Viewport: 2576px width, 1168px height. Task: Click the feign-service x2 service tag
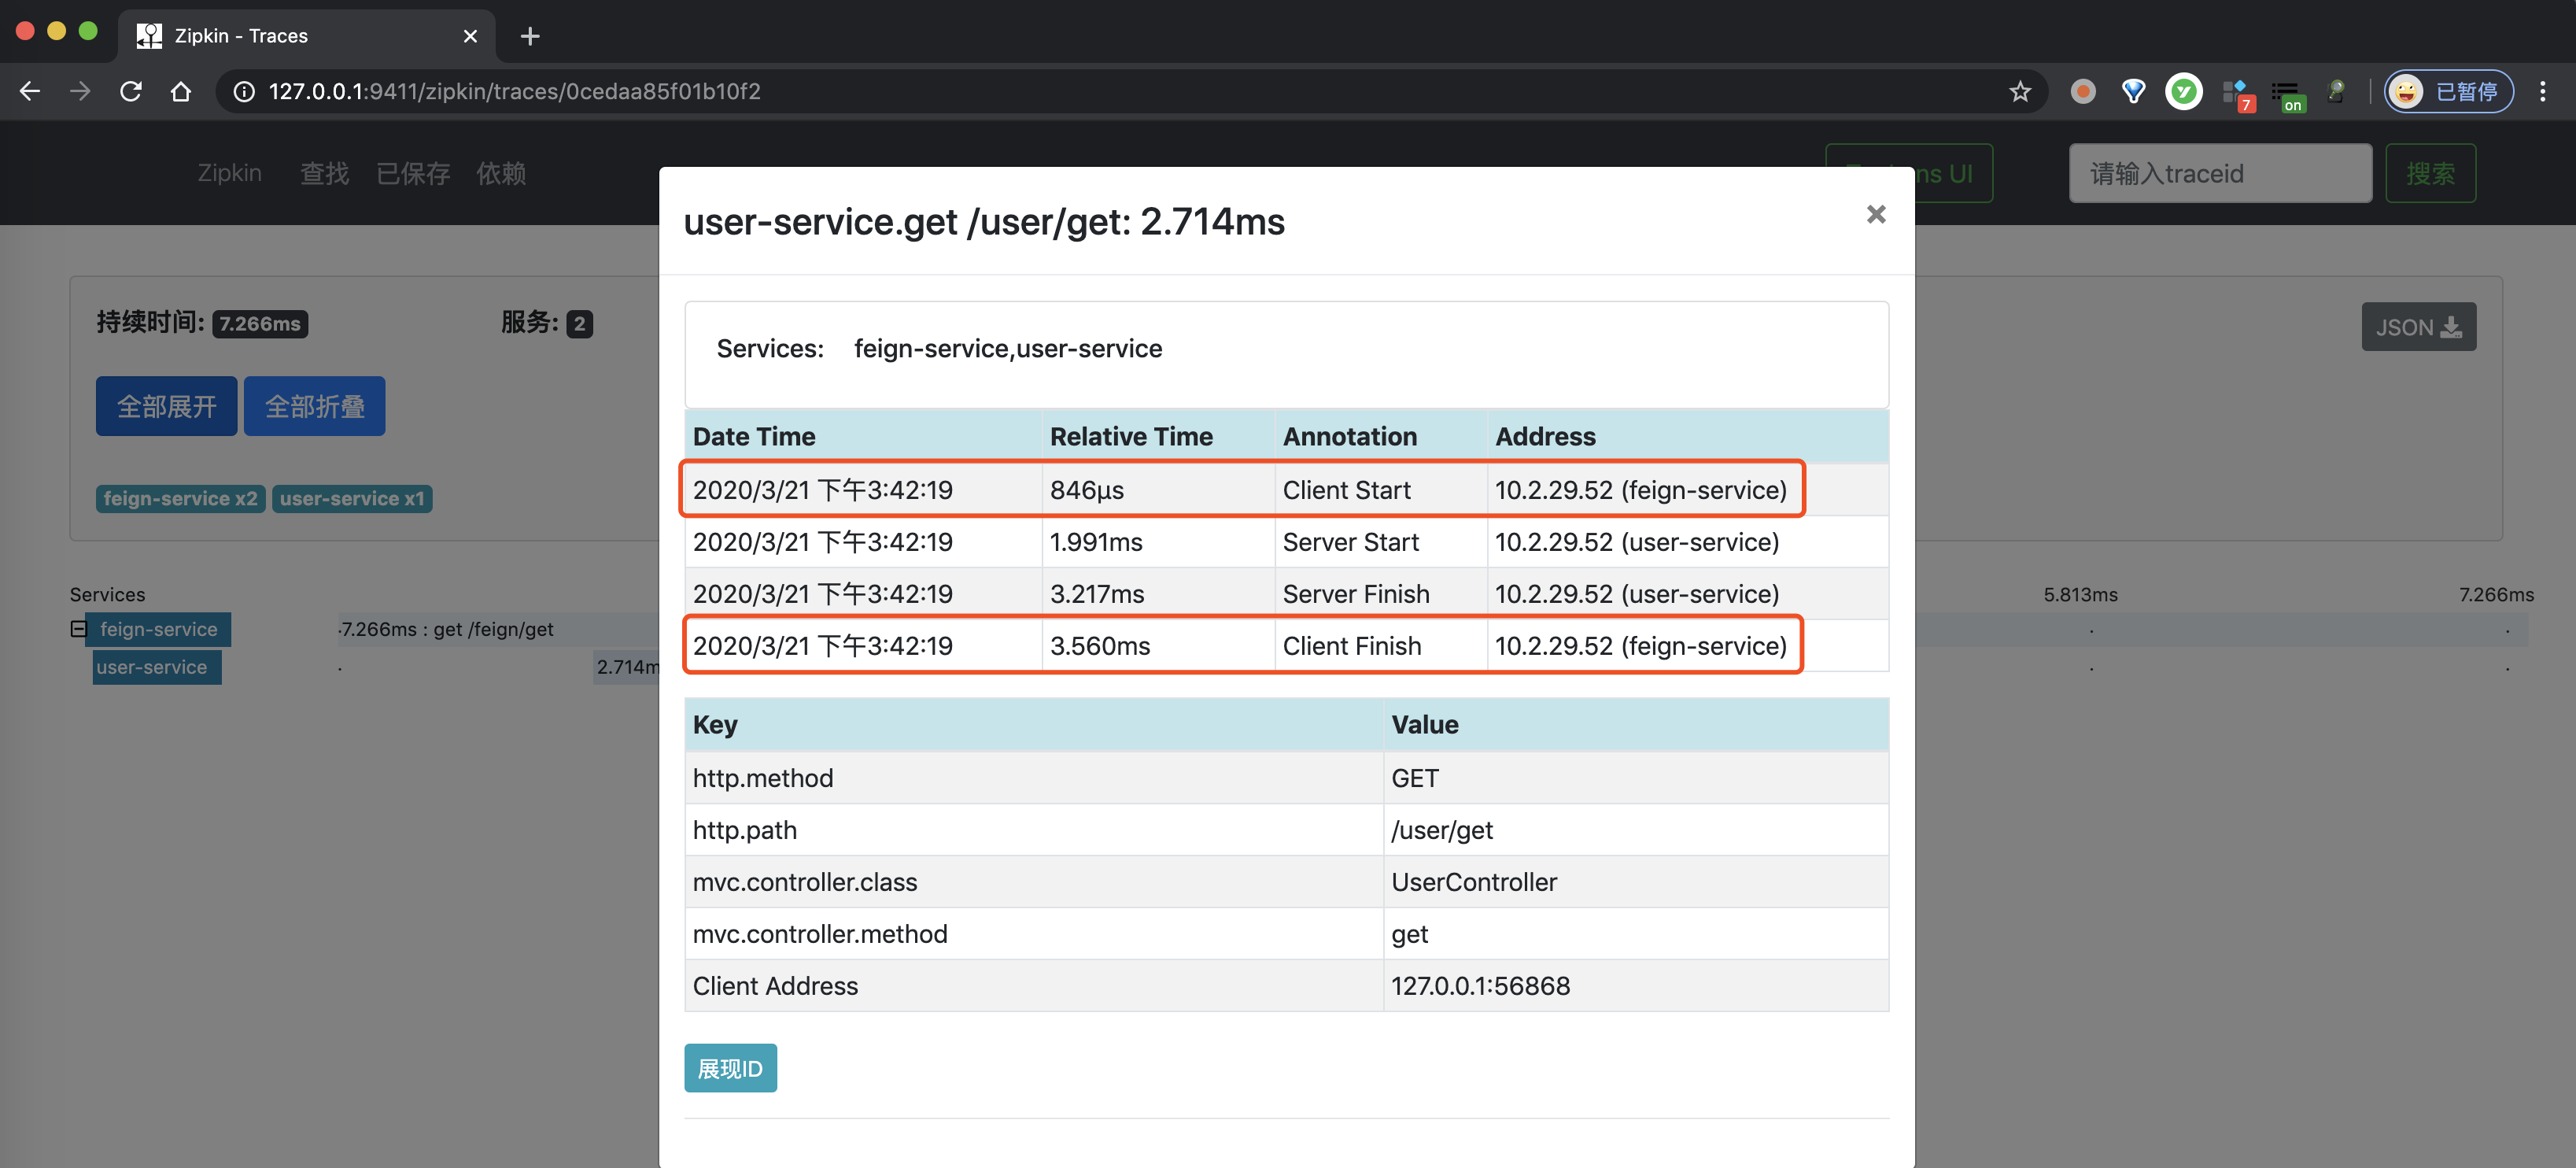point(180,498)
